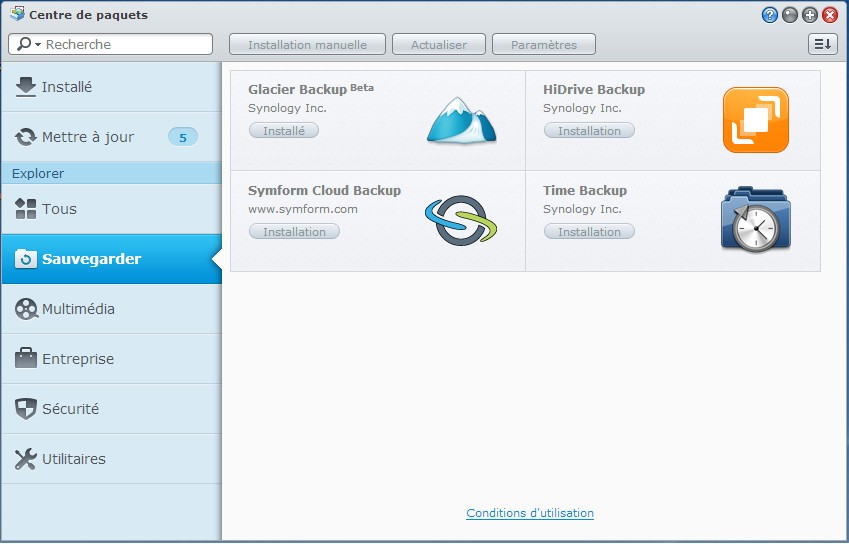Open the sort order options button
The height and width of the screenshot is (544, 849).
822,45
